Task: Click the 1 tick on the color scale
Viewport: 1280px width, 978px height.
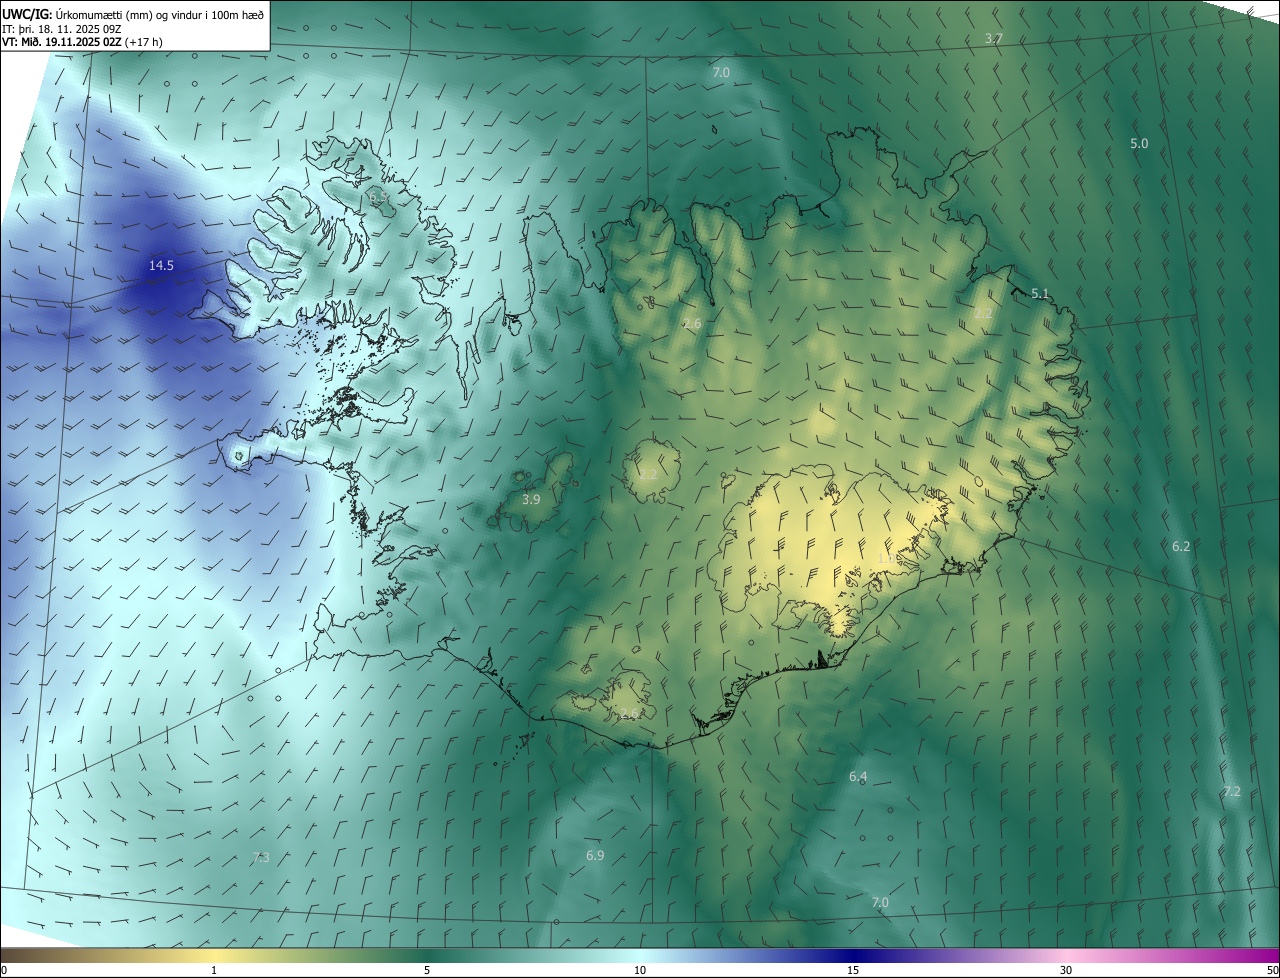Action: [x=214, y=970]
